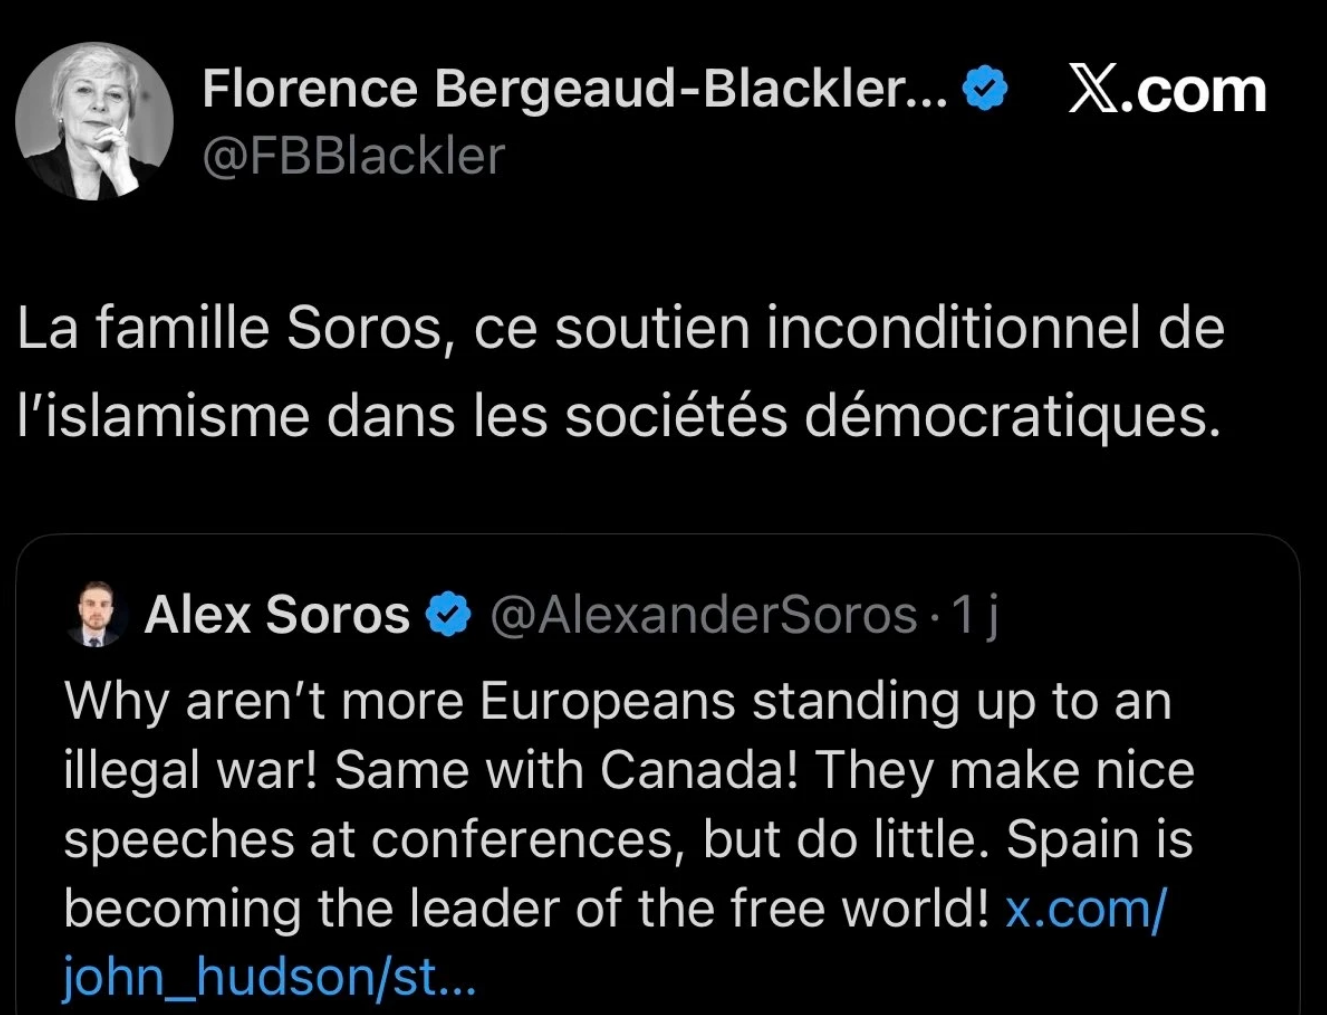
Task: Click the verified badge beside Florence Bergeaud-Blackler
Action: pos(985,89)
